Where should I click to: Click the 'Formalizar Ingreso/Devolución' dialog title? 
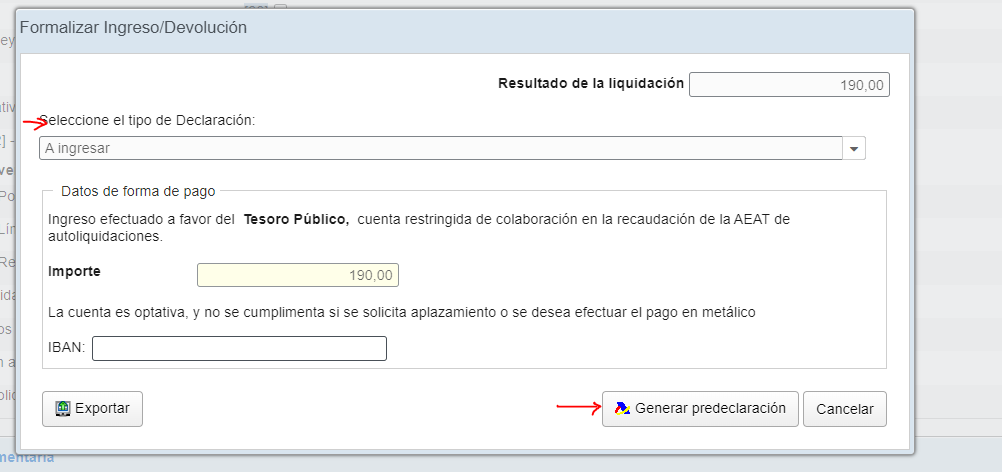click(x=133, y=28)
